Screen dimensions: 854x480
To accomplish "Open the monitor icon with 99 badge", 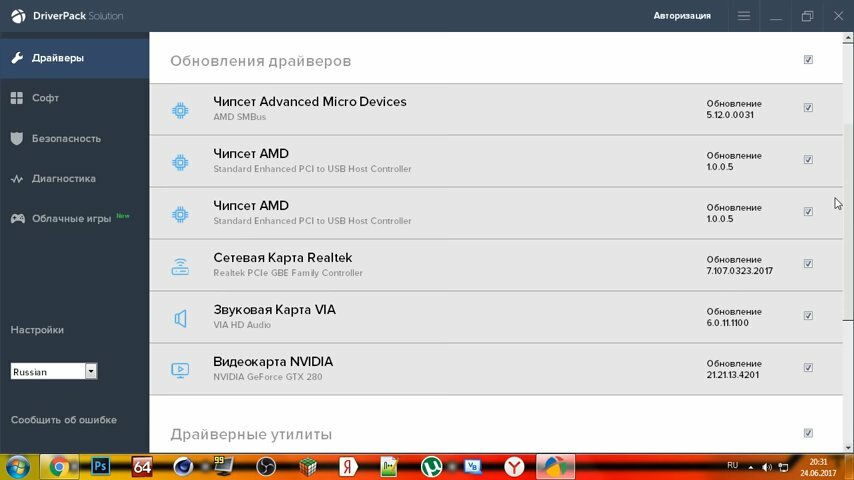I will [224, 466].
